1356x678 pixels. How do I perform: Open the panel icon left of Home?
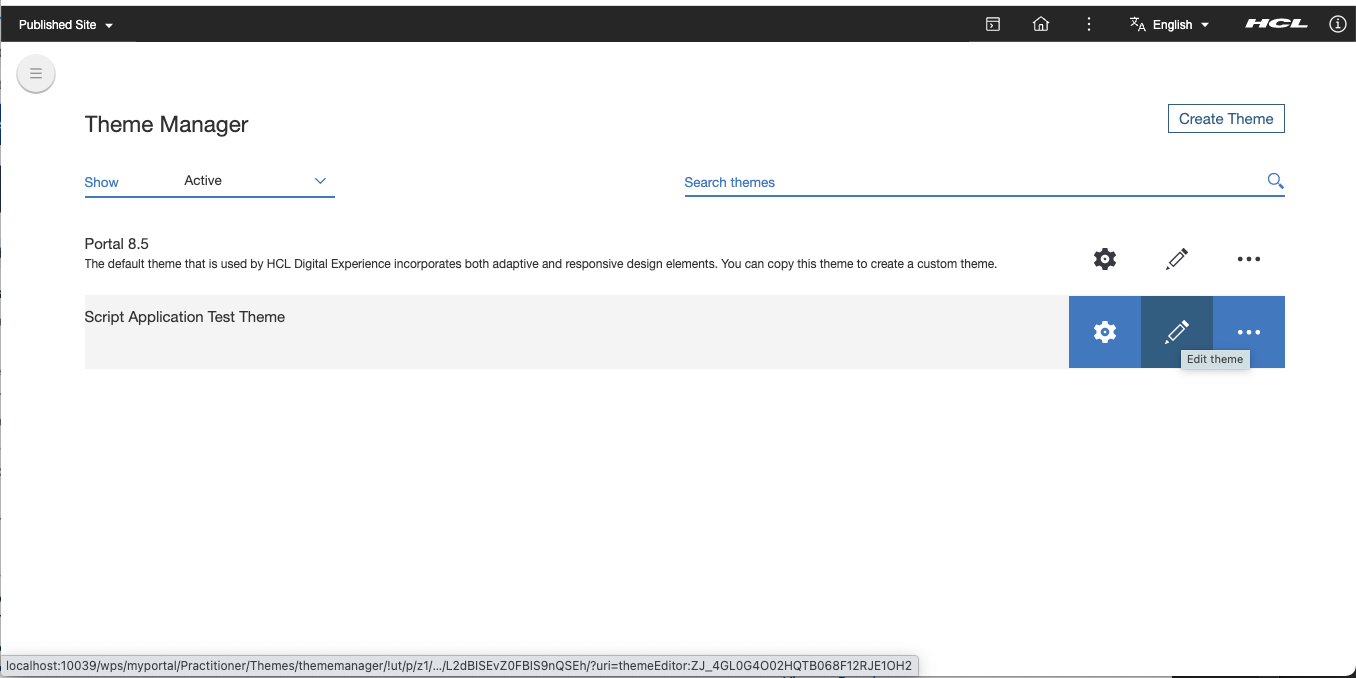[992, 25]
